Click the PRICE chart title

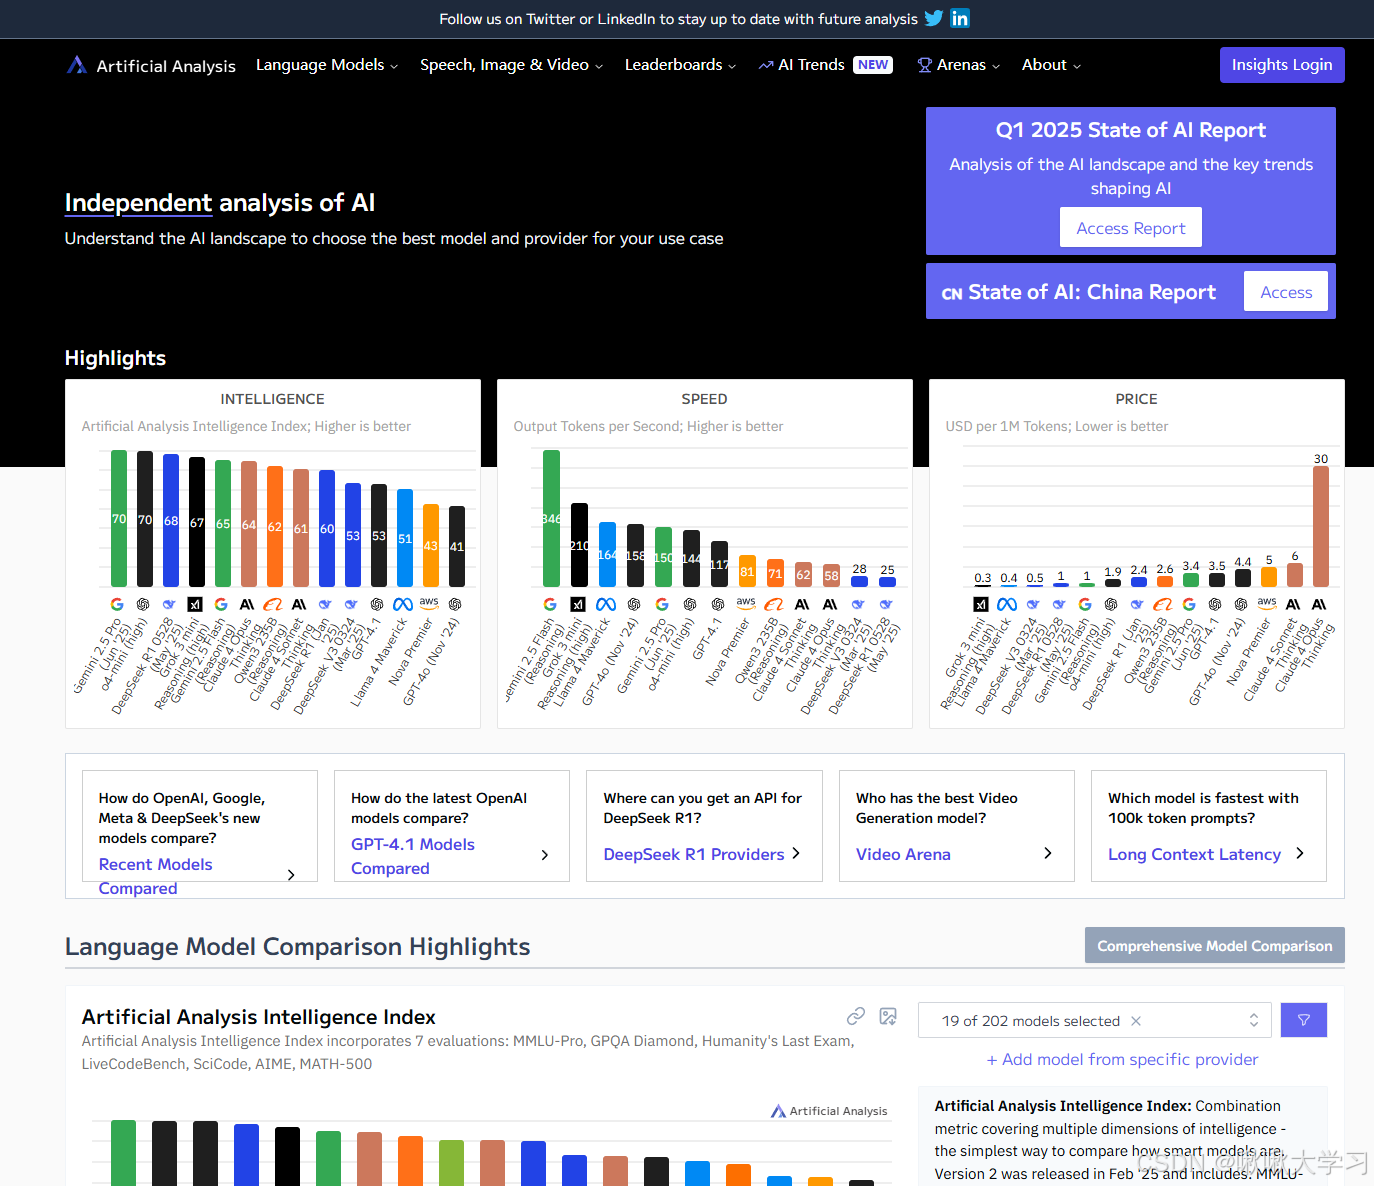pos(1137,399)
